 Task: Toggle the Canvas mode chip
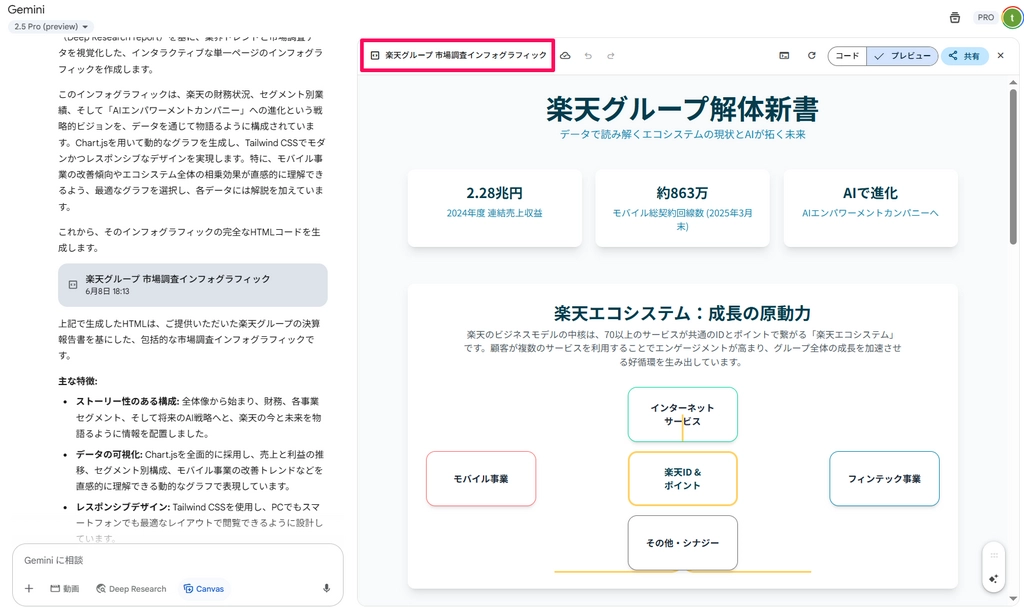click(204, 589)
